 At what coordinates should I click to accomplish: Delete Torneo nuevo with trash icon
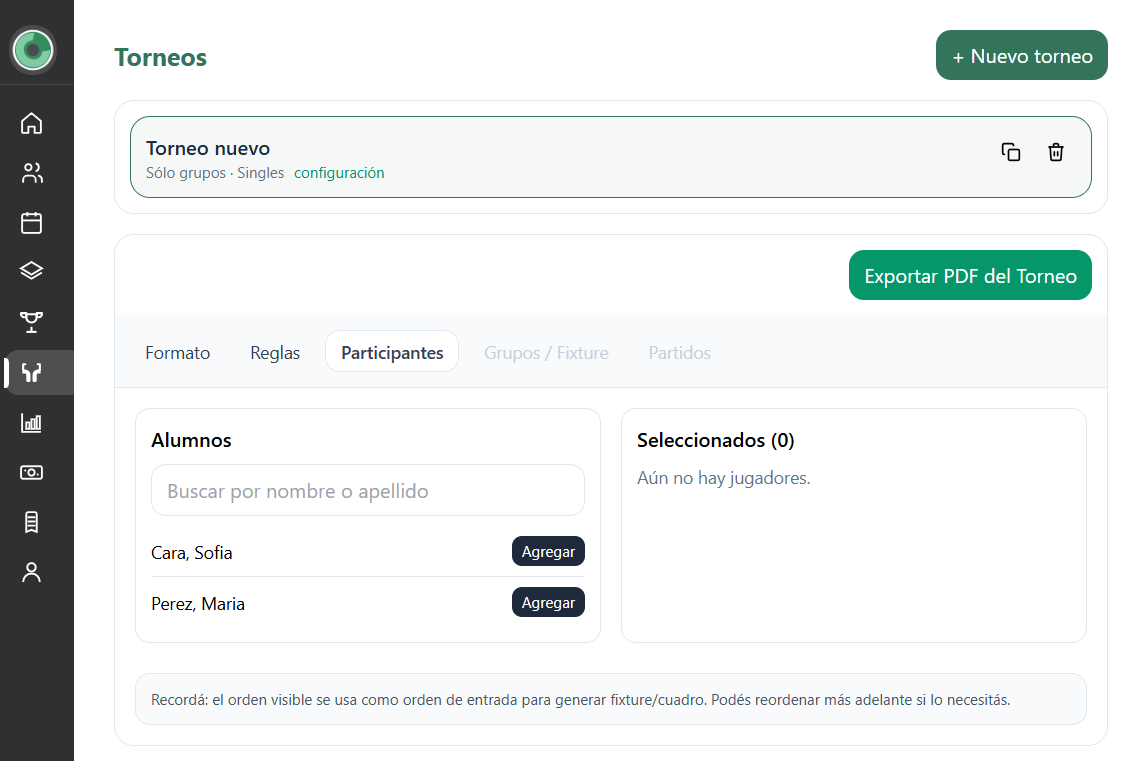1056,152
